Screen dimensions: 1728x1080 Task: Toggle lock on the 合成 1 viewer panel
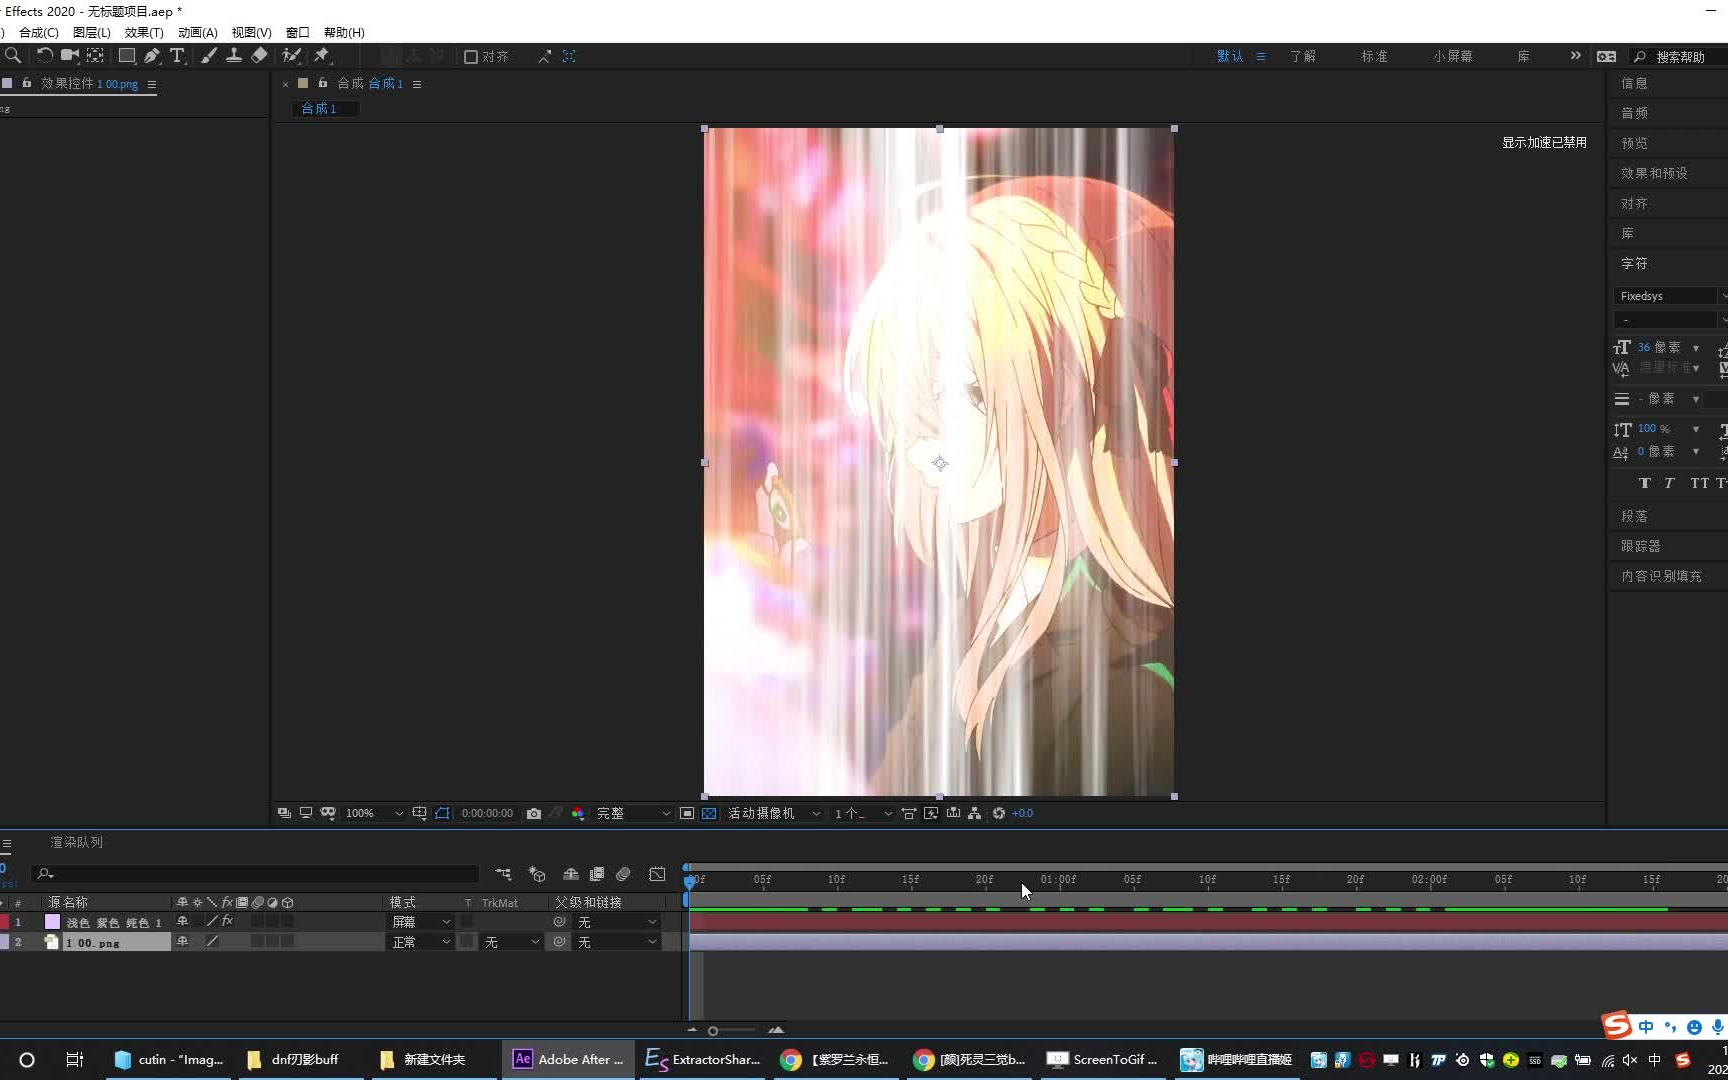(323, 83)
